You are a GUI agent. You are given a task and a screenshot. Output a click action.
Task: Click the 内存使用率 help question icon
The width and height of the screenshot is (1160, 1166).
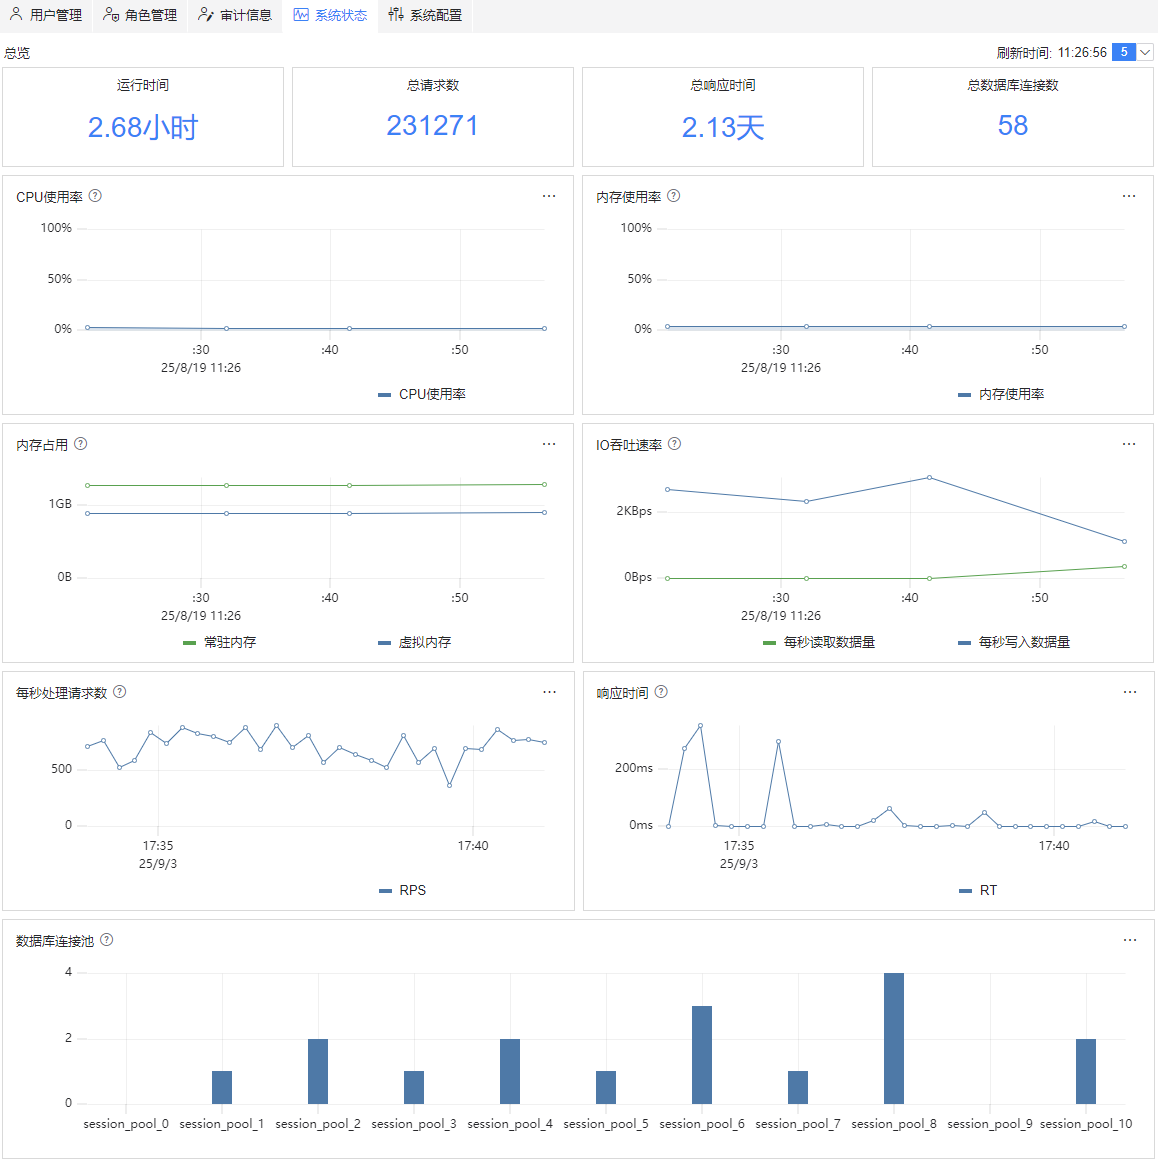pyautogui.click(x=674, y=196)
